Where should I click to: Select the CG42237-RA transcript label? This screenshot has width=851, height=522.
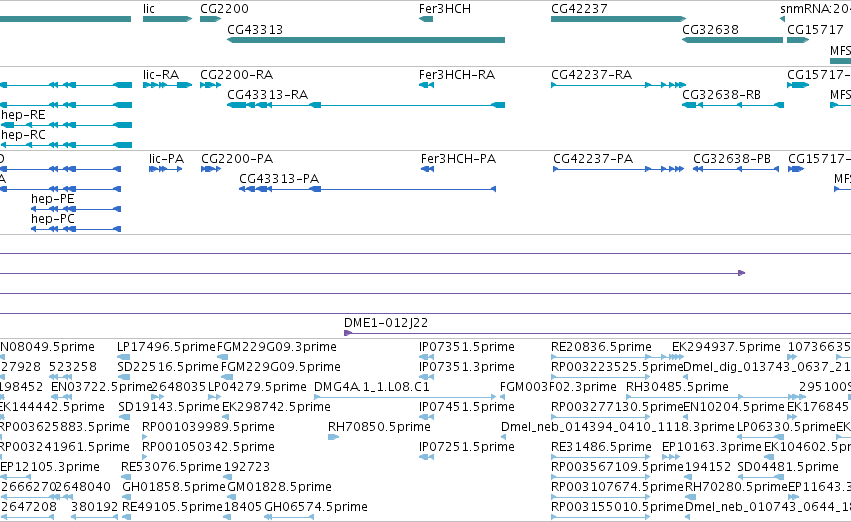click(592, 74)
